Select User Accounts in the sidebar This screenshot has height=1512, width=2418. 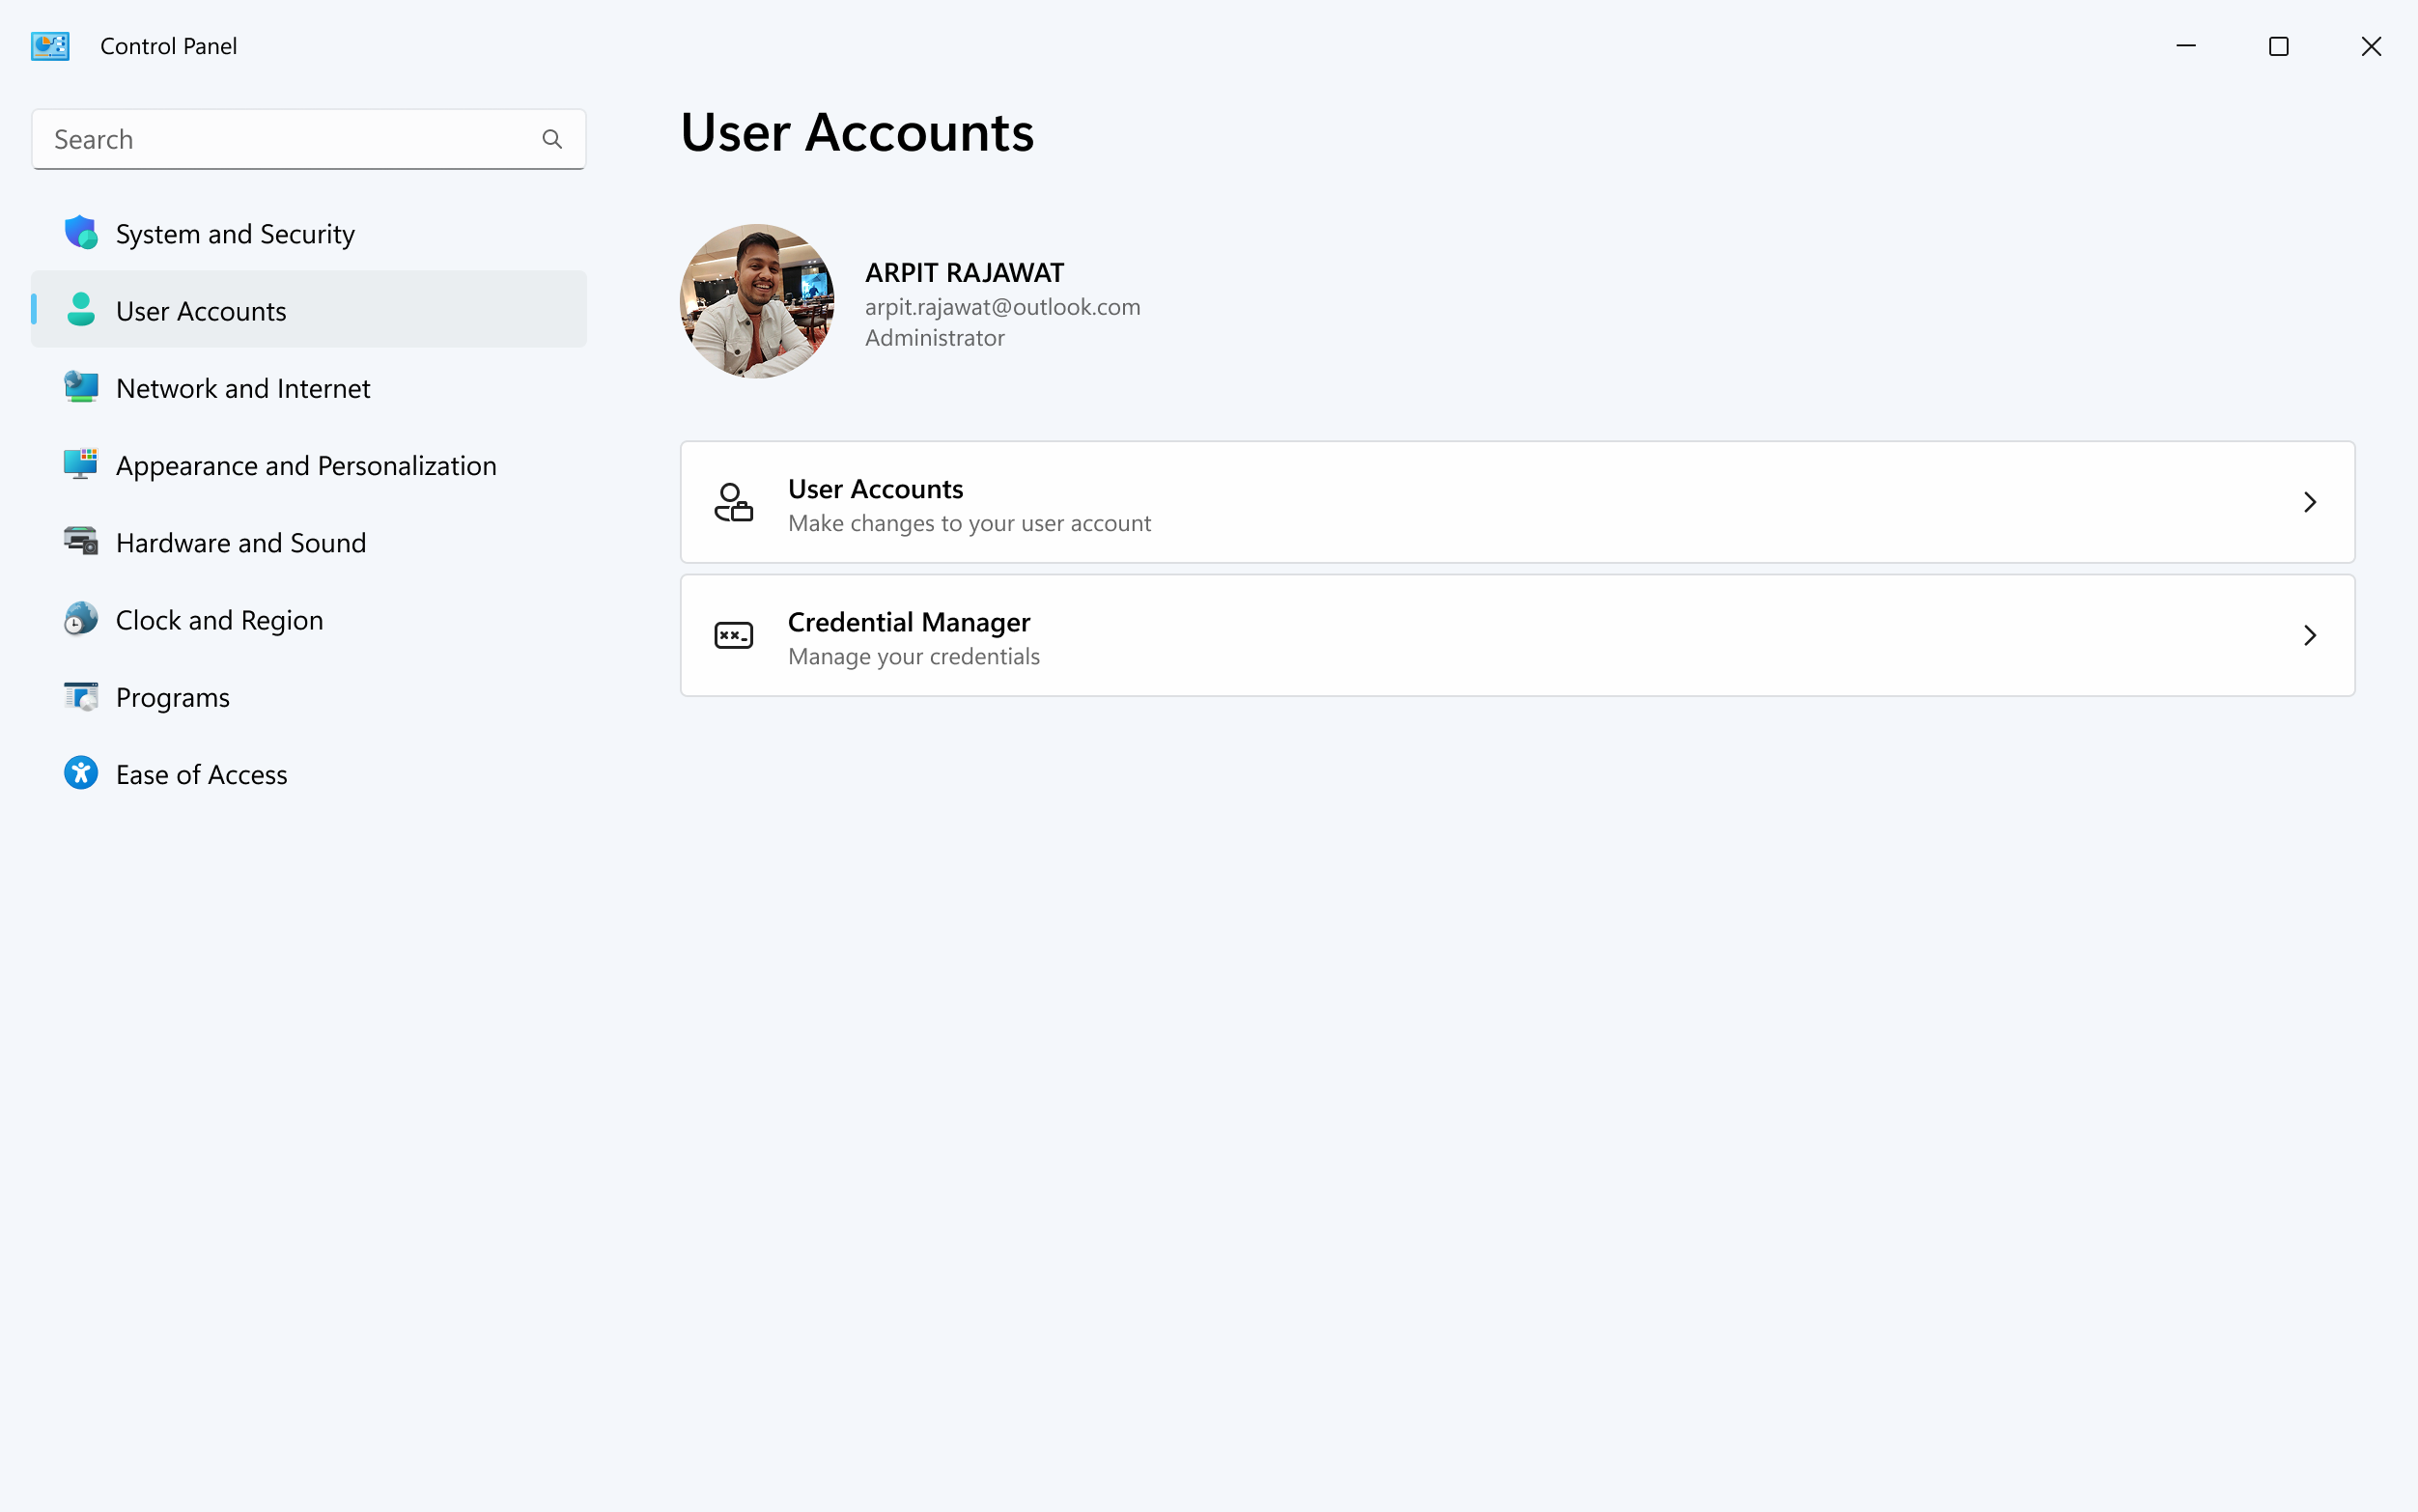point(200,310)
